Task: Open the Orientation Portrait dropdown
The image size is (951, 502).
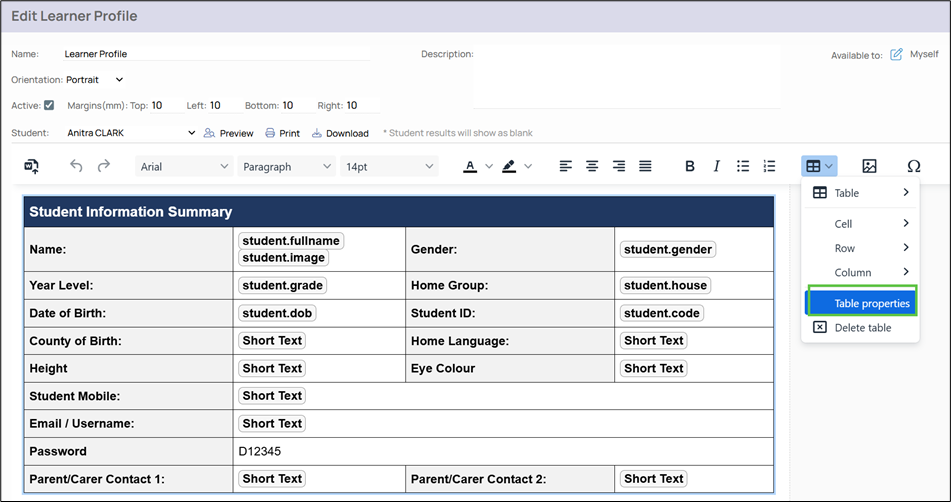Action: click(95, 79)
